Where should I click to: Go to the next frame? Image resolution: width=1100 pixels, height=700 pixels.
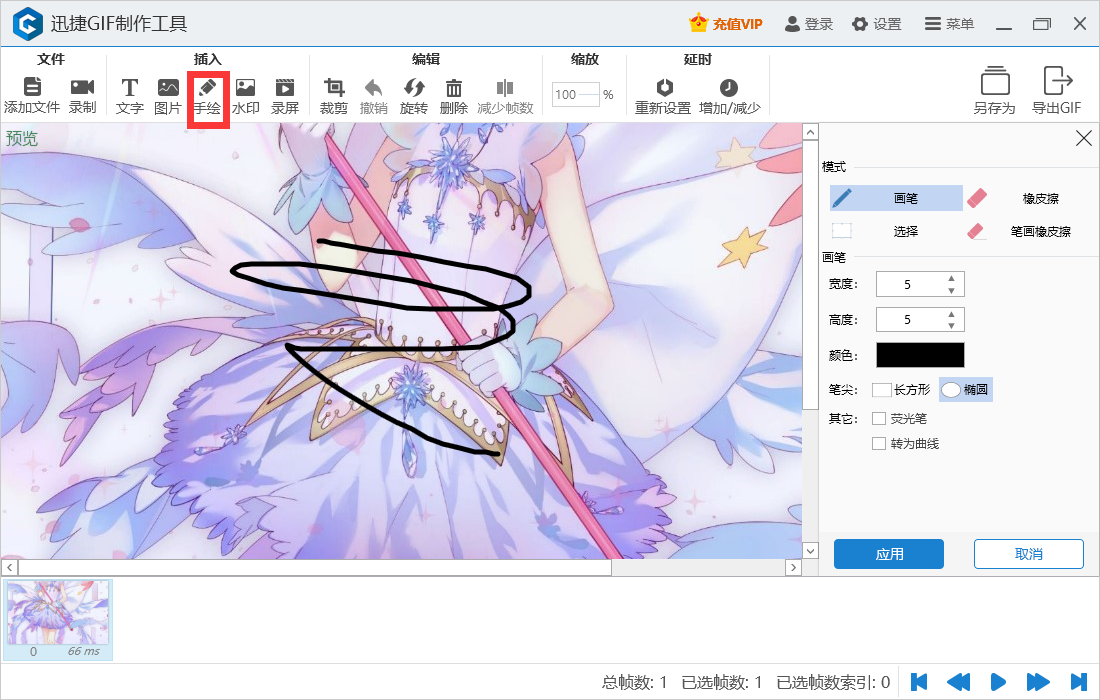click(1038, 682)
